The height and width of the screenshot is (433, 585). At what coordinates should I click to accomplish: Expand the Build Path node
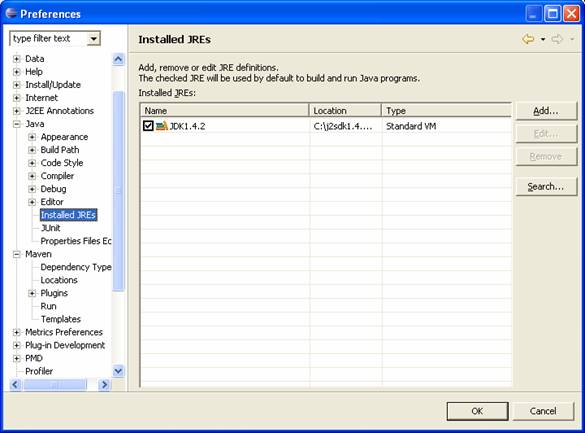click(x=32, y=150)
